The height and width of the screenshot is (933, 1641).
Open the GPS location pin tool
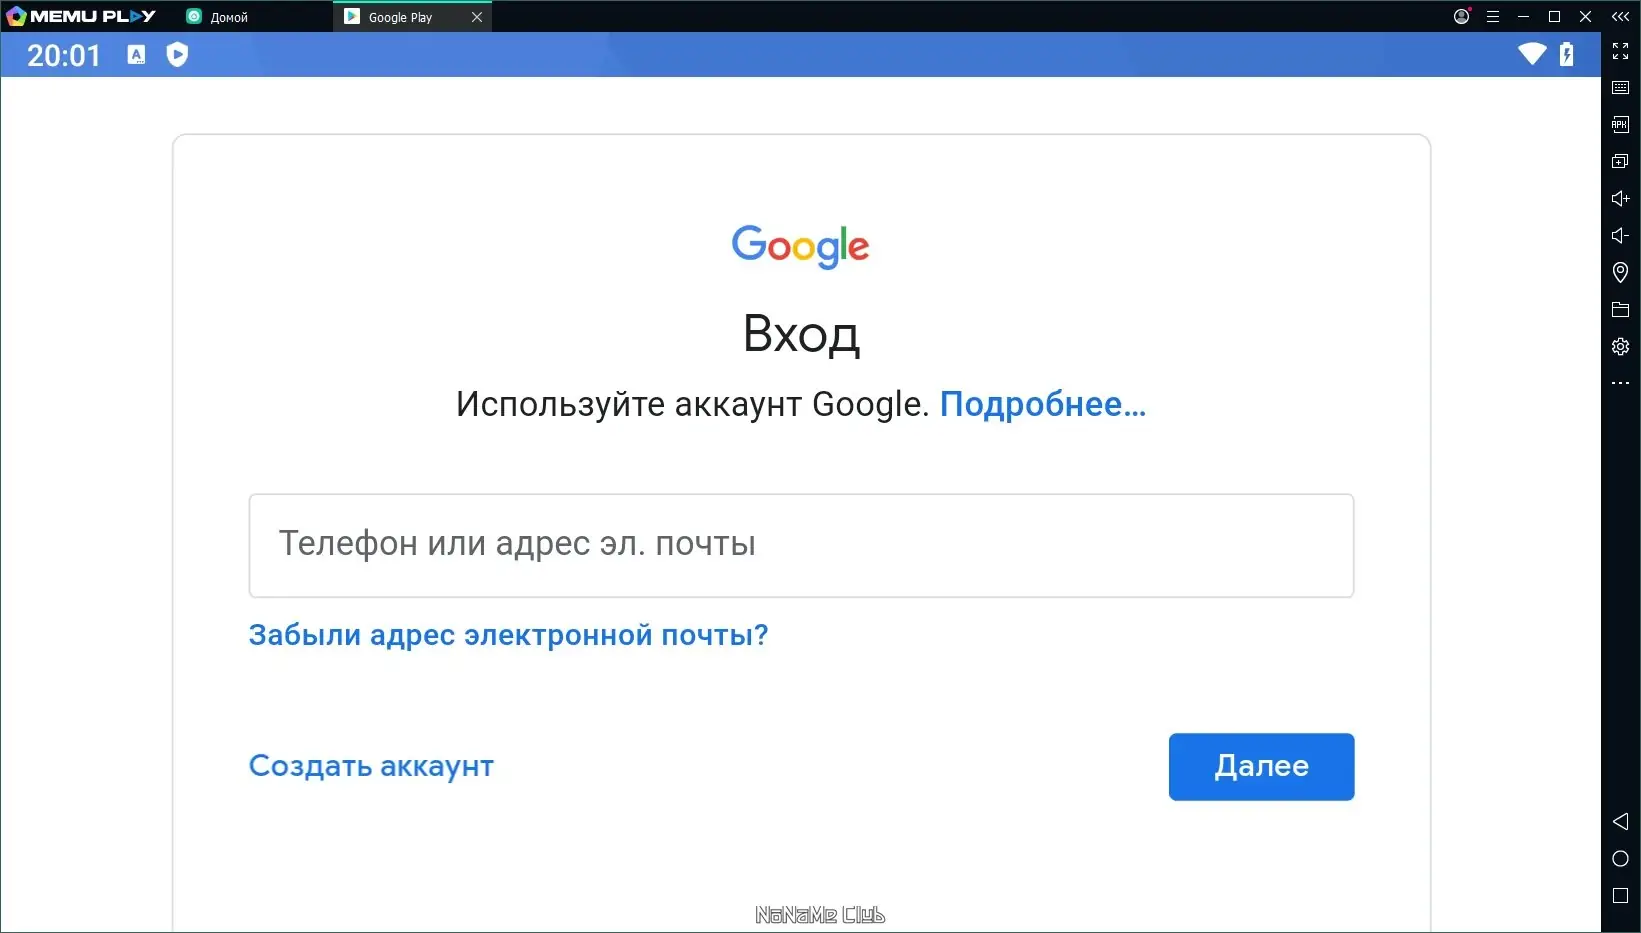coord(1620,272)
